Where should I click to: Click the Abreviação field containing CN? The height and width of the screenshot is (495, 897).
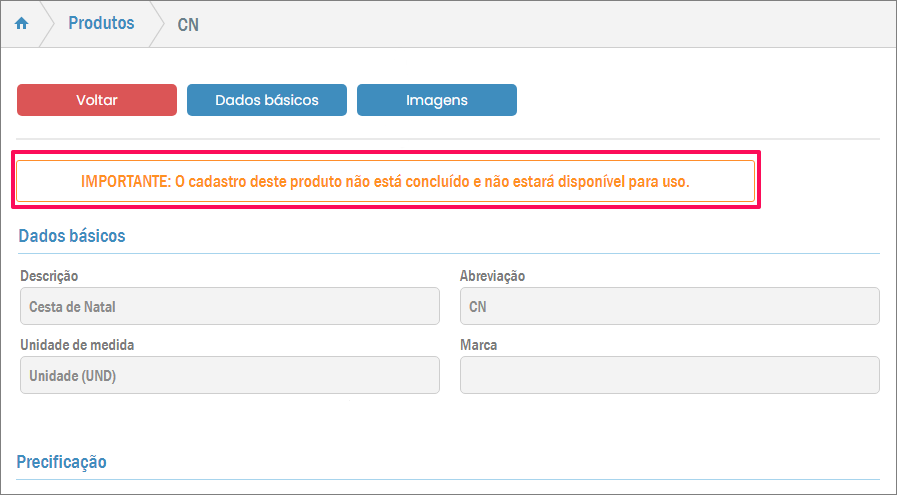669,307
